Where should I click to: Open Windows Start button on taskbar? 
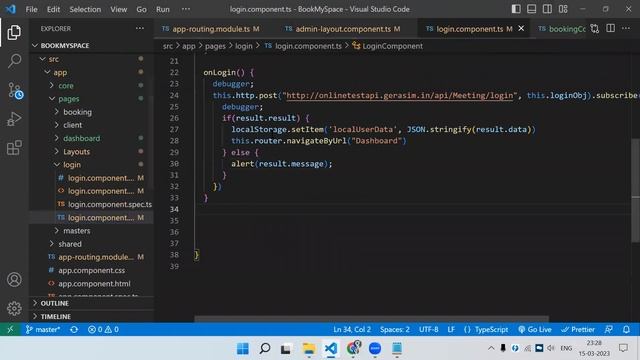point(242,348)
